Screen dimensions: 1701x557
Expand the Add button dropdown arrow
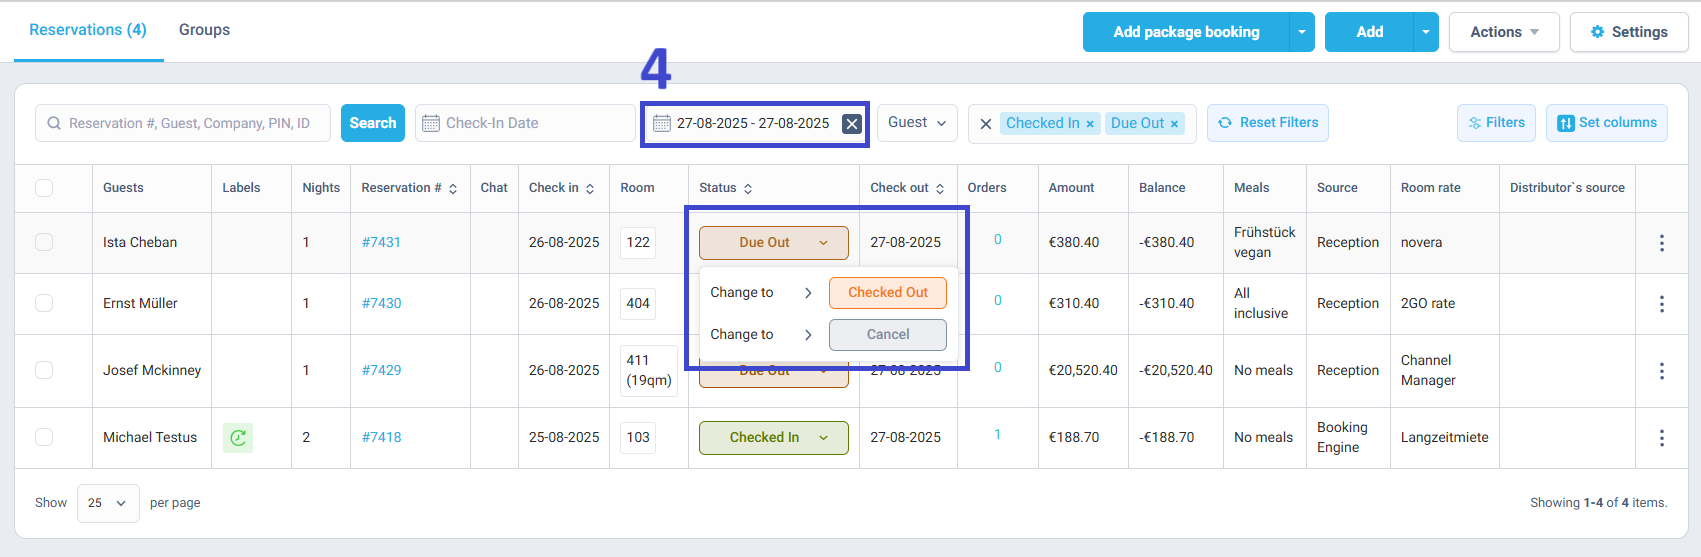coord(1426,32)
